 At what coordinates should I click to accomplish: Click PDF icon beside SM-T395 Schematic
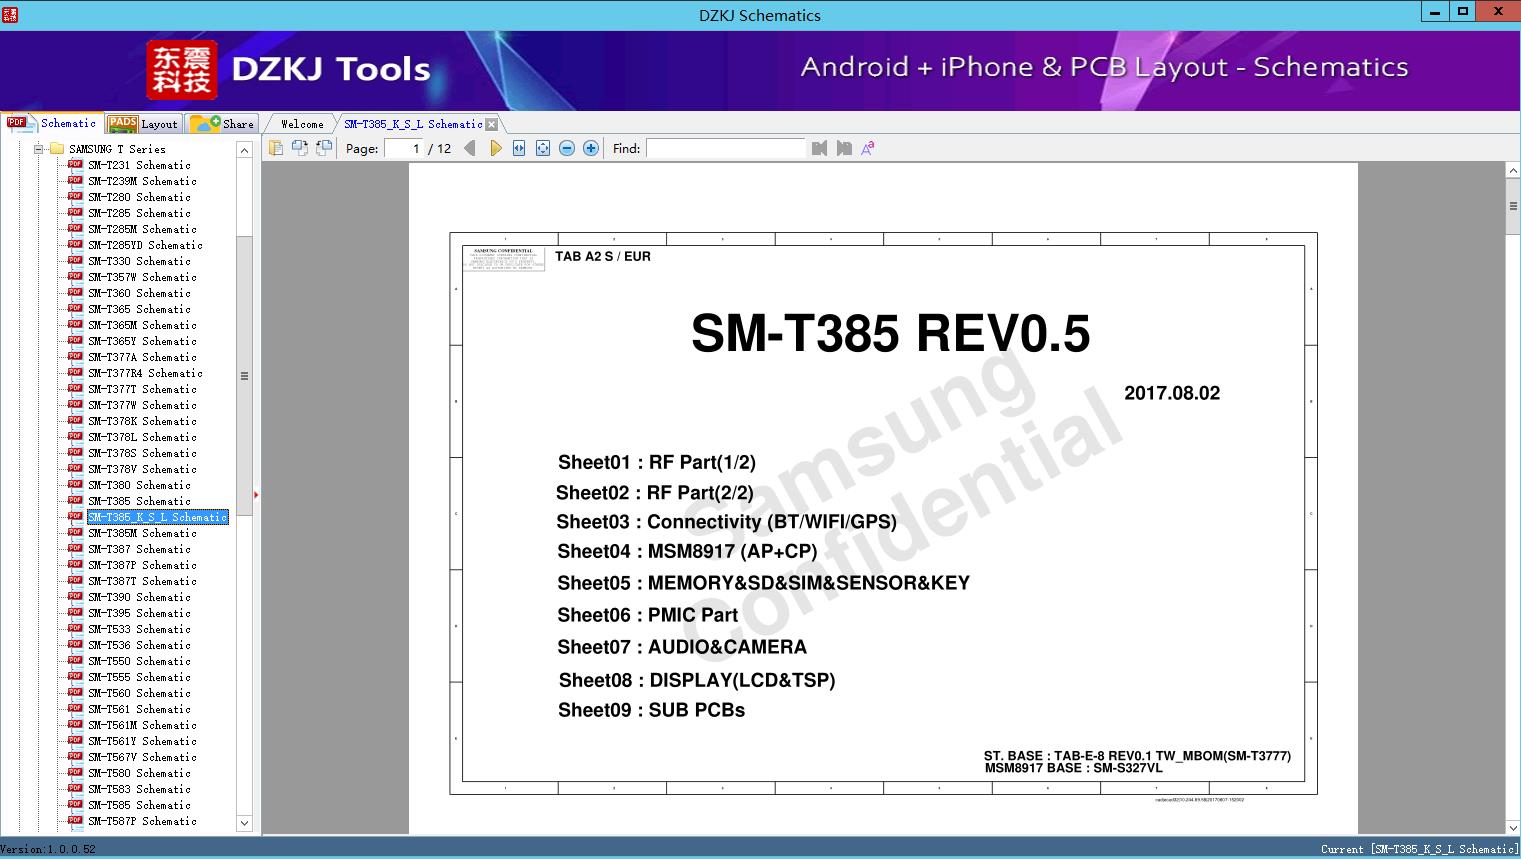(75, 612)
